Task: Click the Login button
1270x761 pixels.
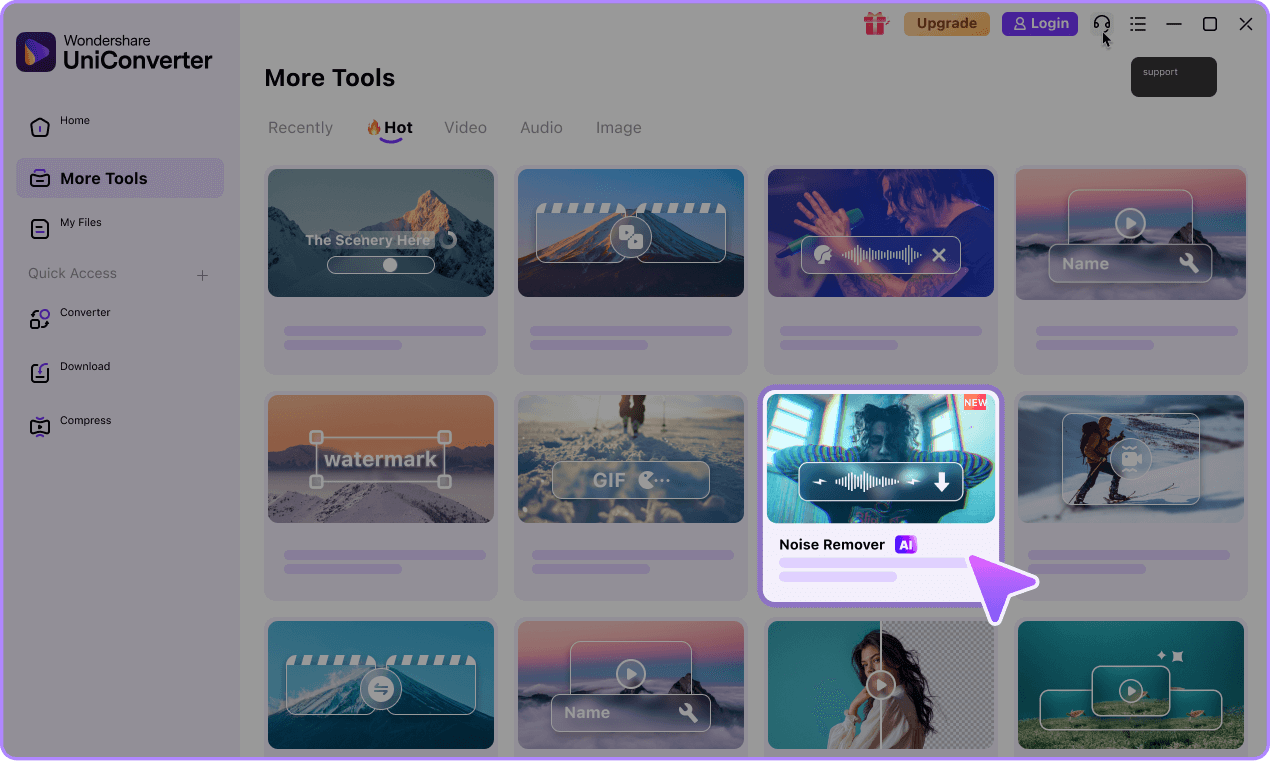Action: pos(1039,23)
